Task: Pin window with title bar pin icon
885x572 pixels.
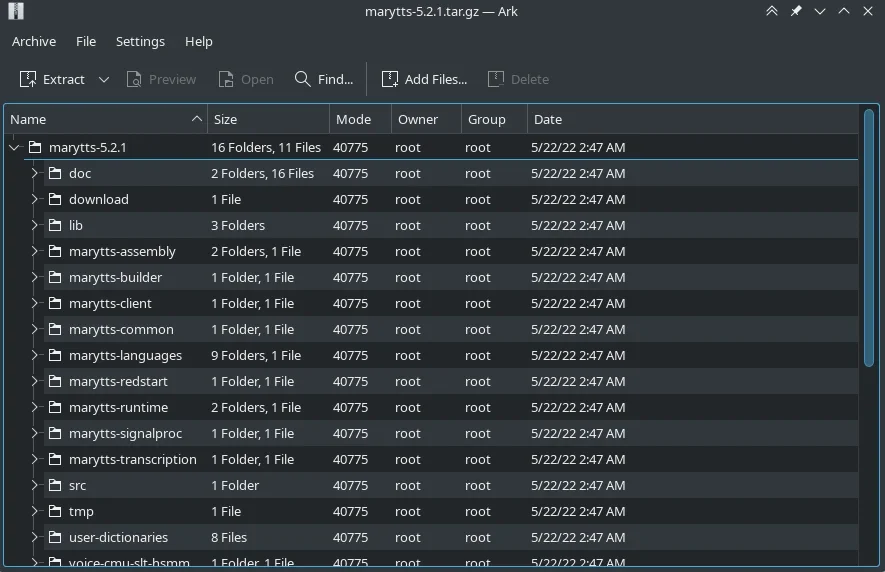Action: pos(796,11)
